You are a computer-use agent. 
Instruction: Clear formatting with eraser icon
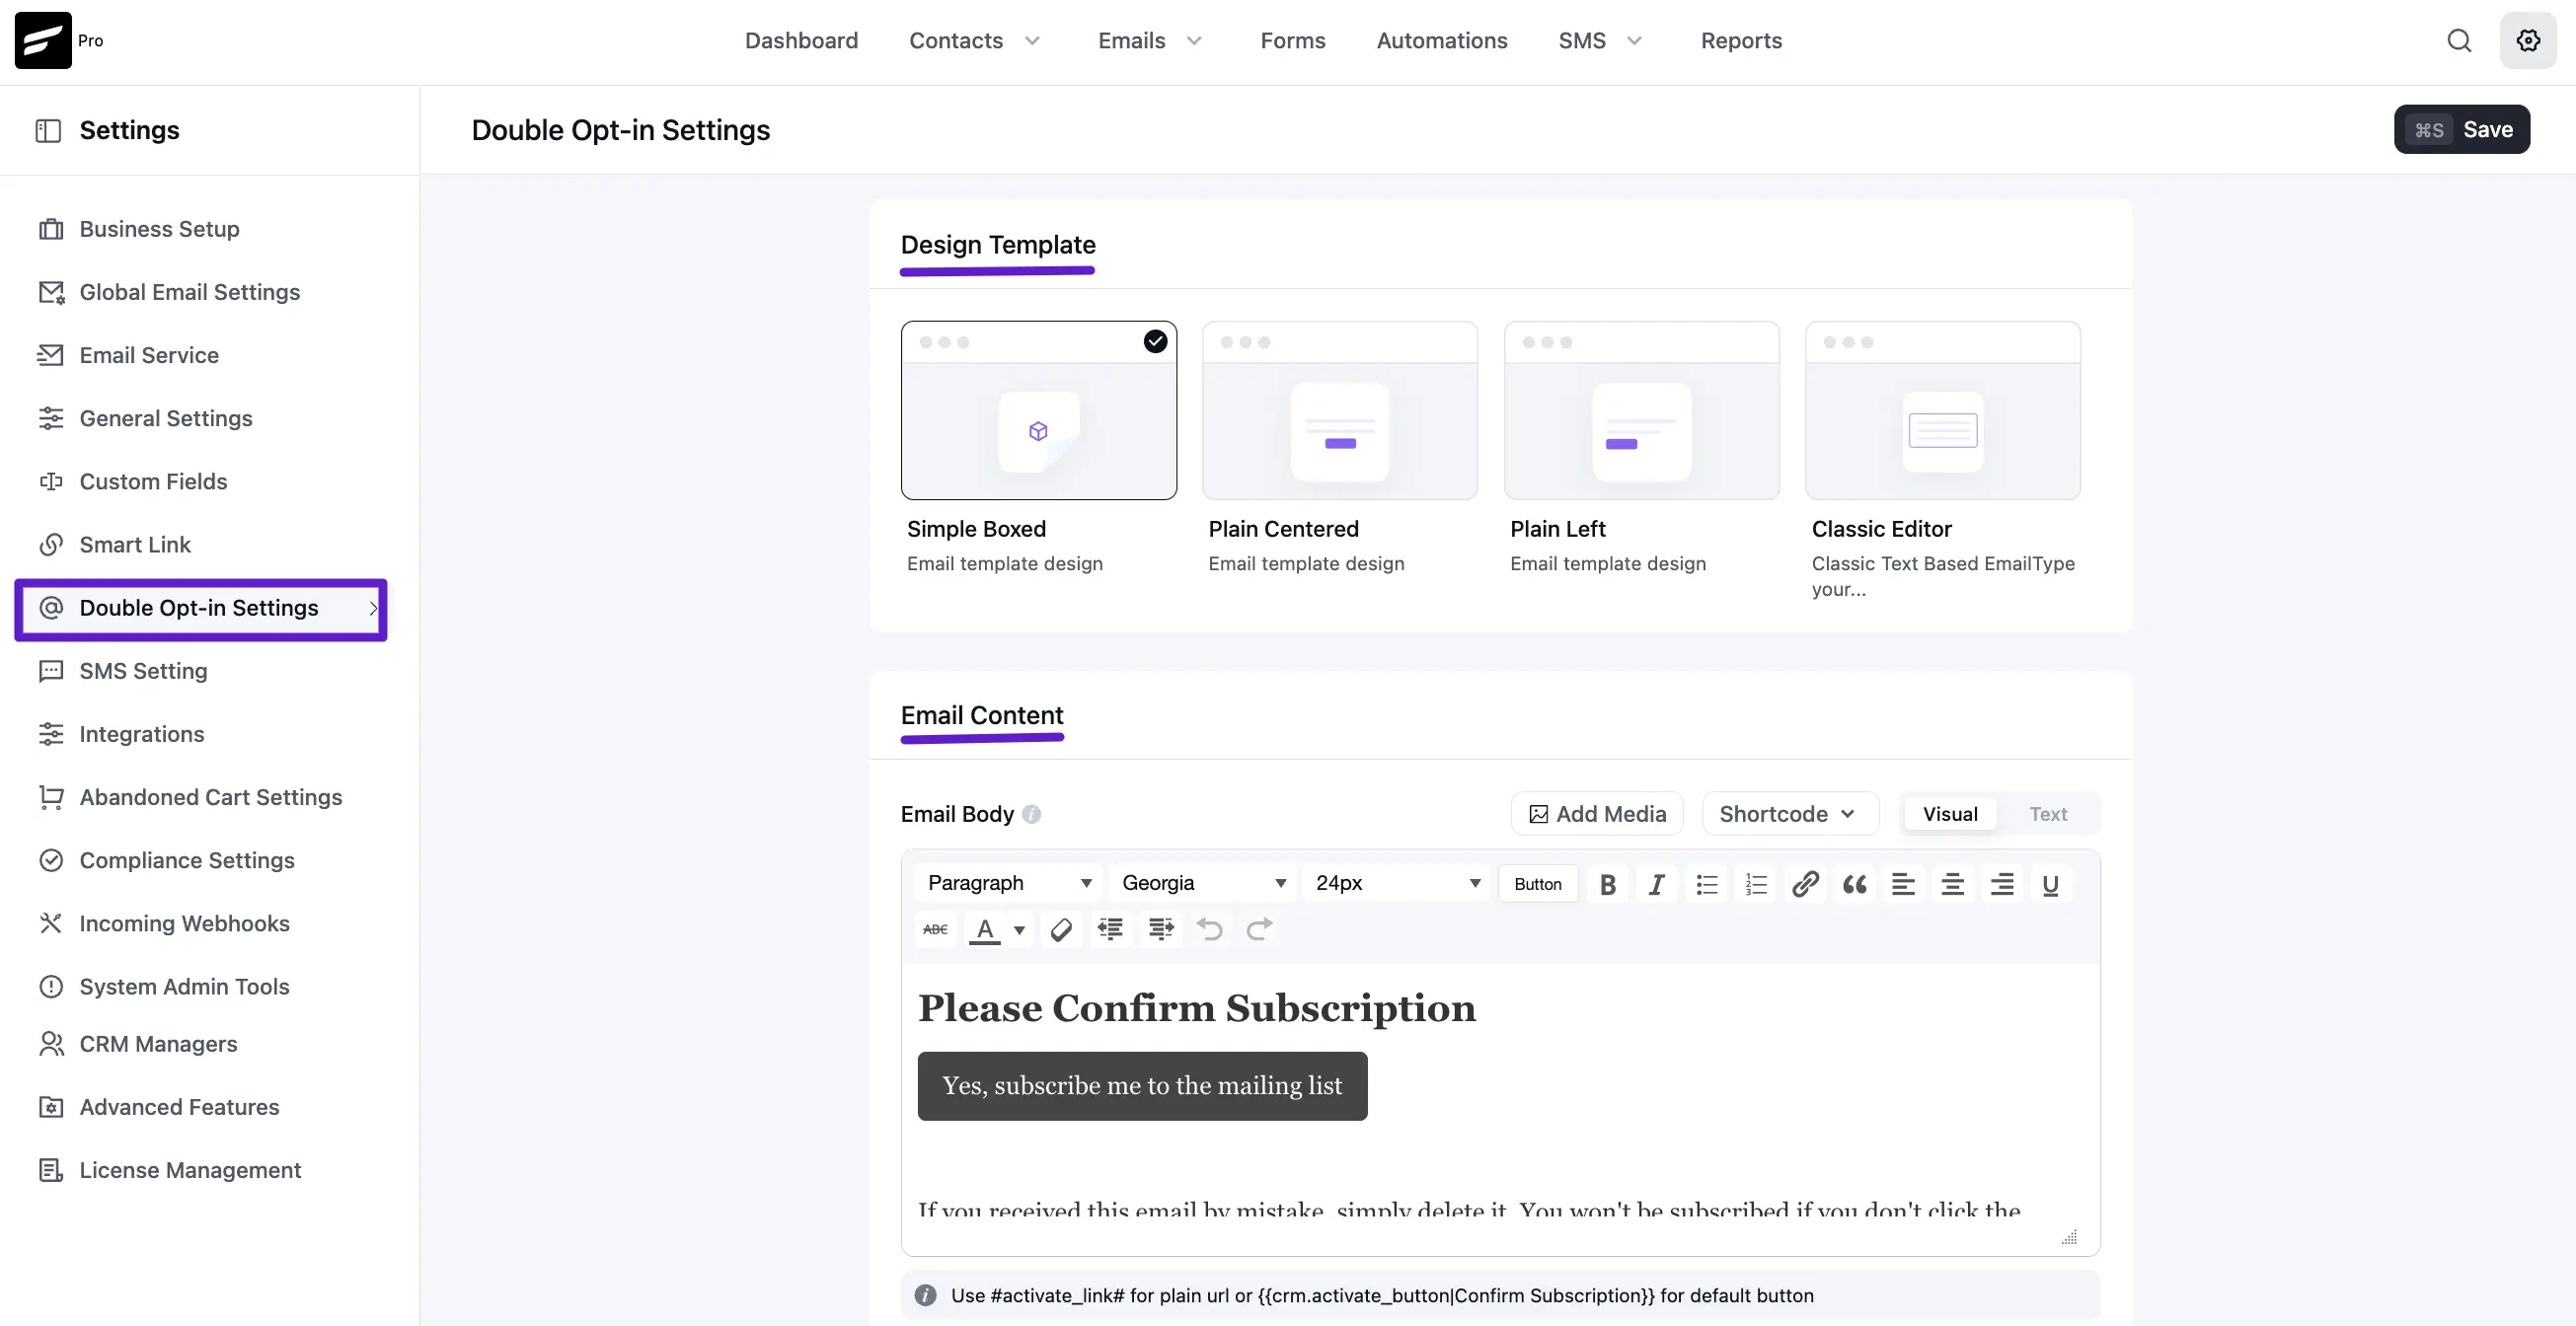point(1061,929)
